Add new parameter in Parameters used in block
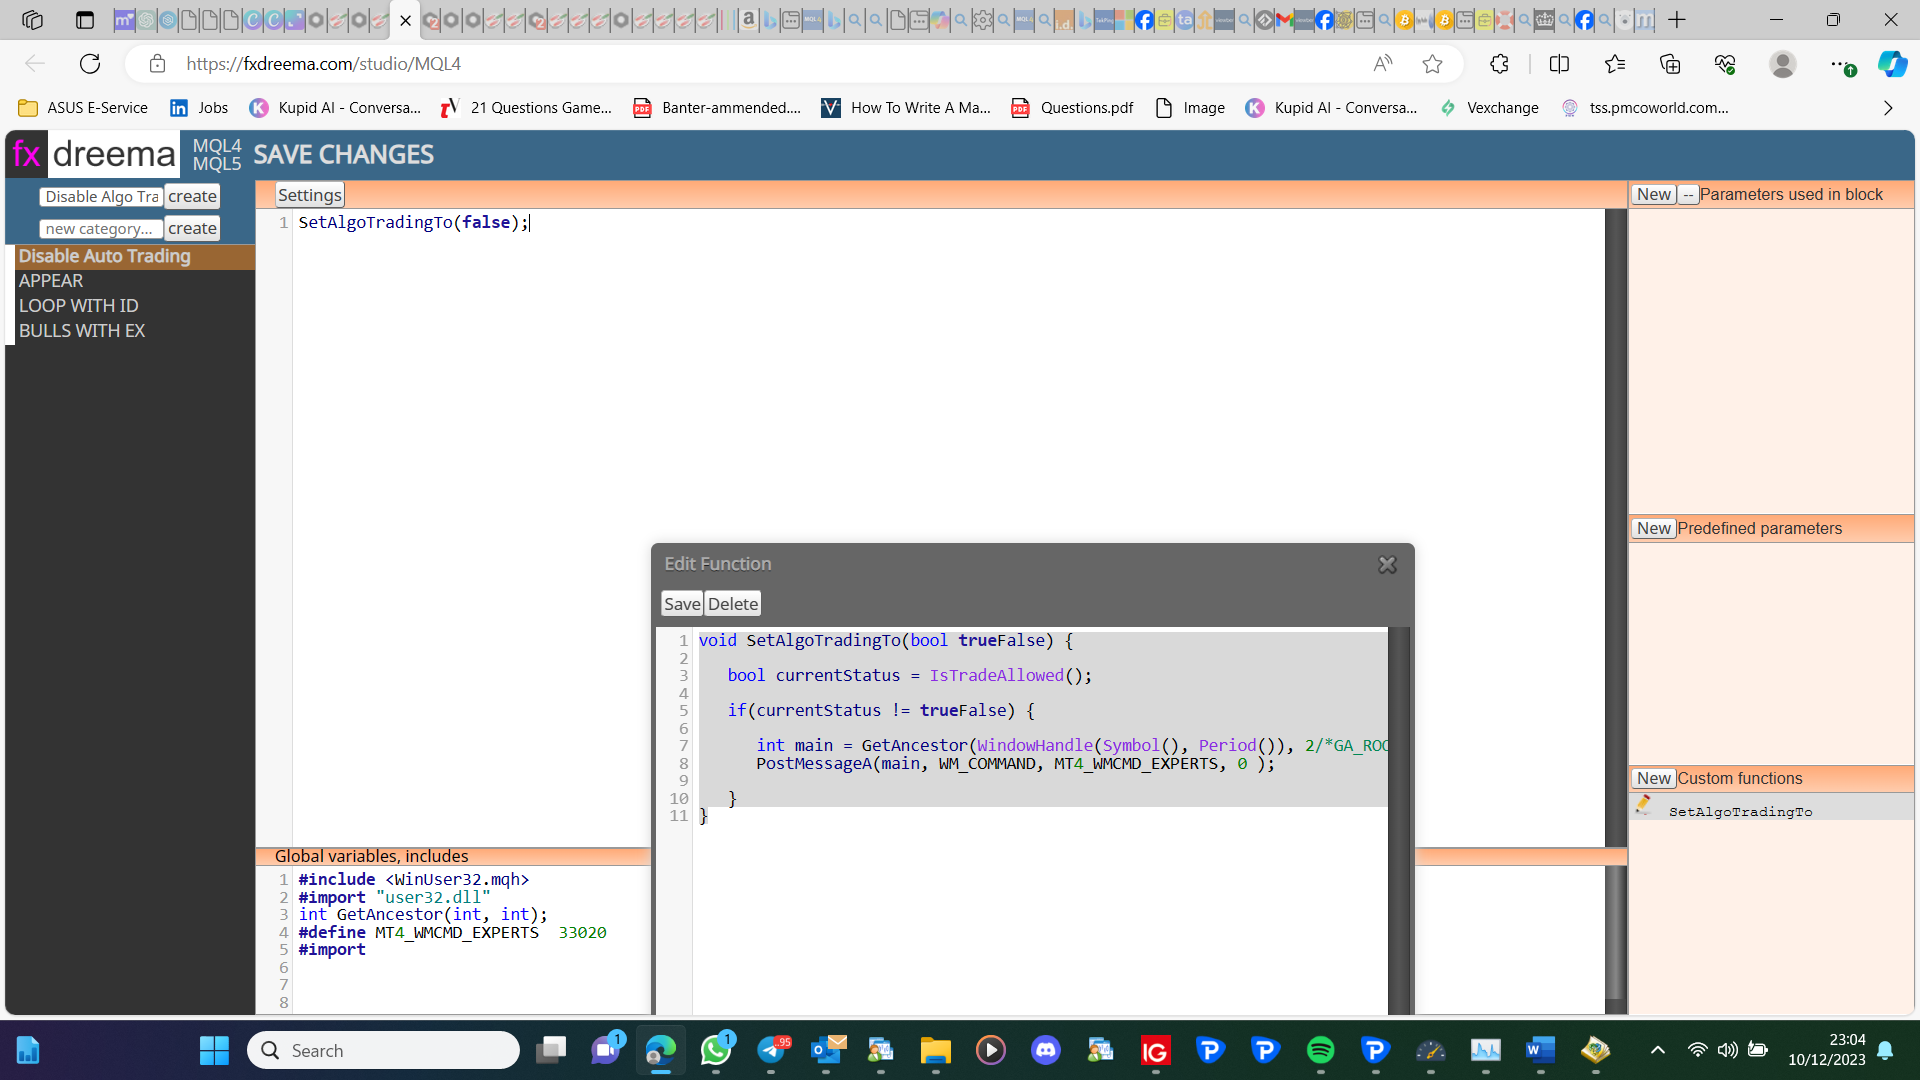Viewport: 1920px width, 1080px height. pos(1654,195)
